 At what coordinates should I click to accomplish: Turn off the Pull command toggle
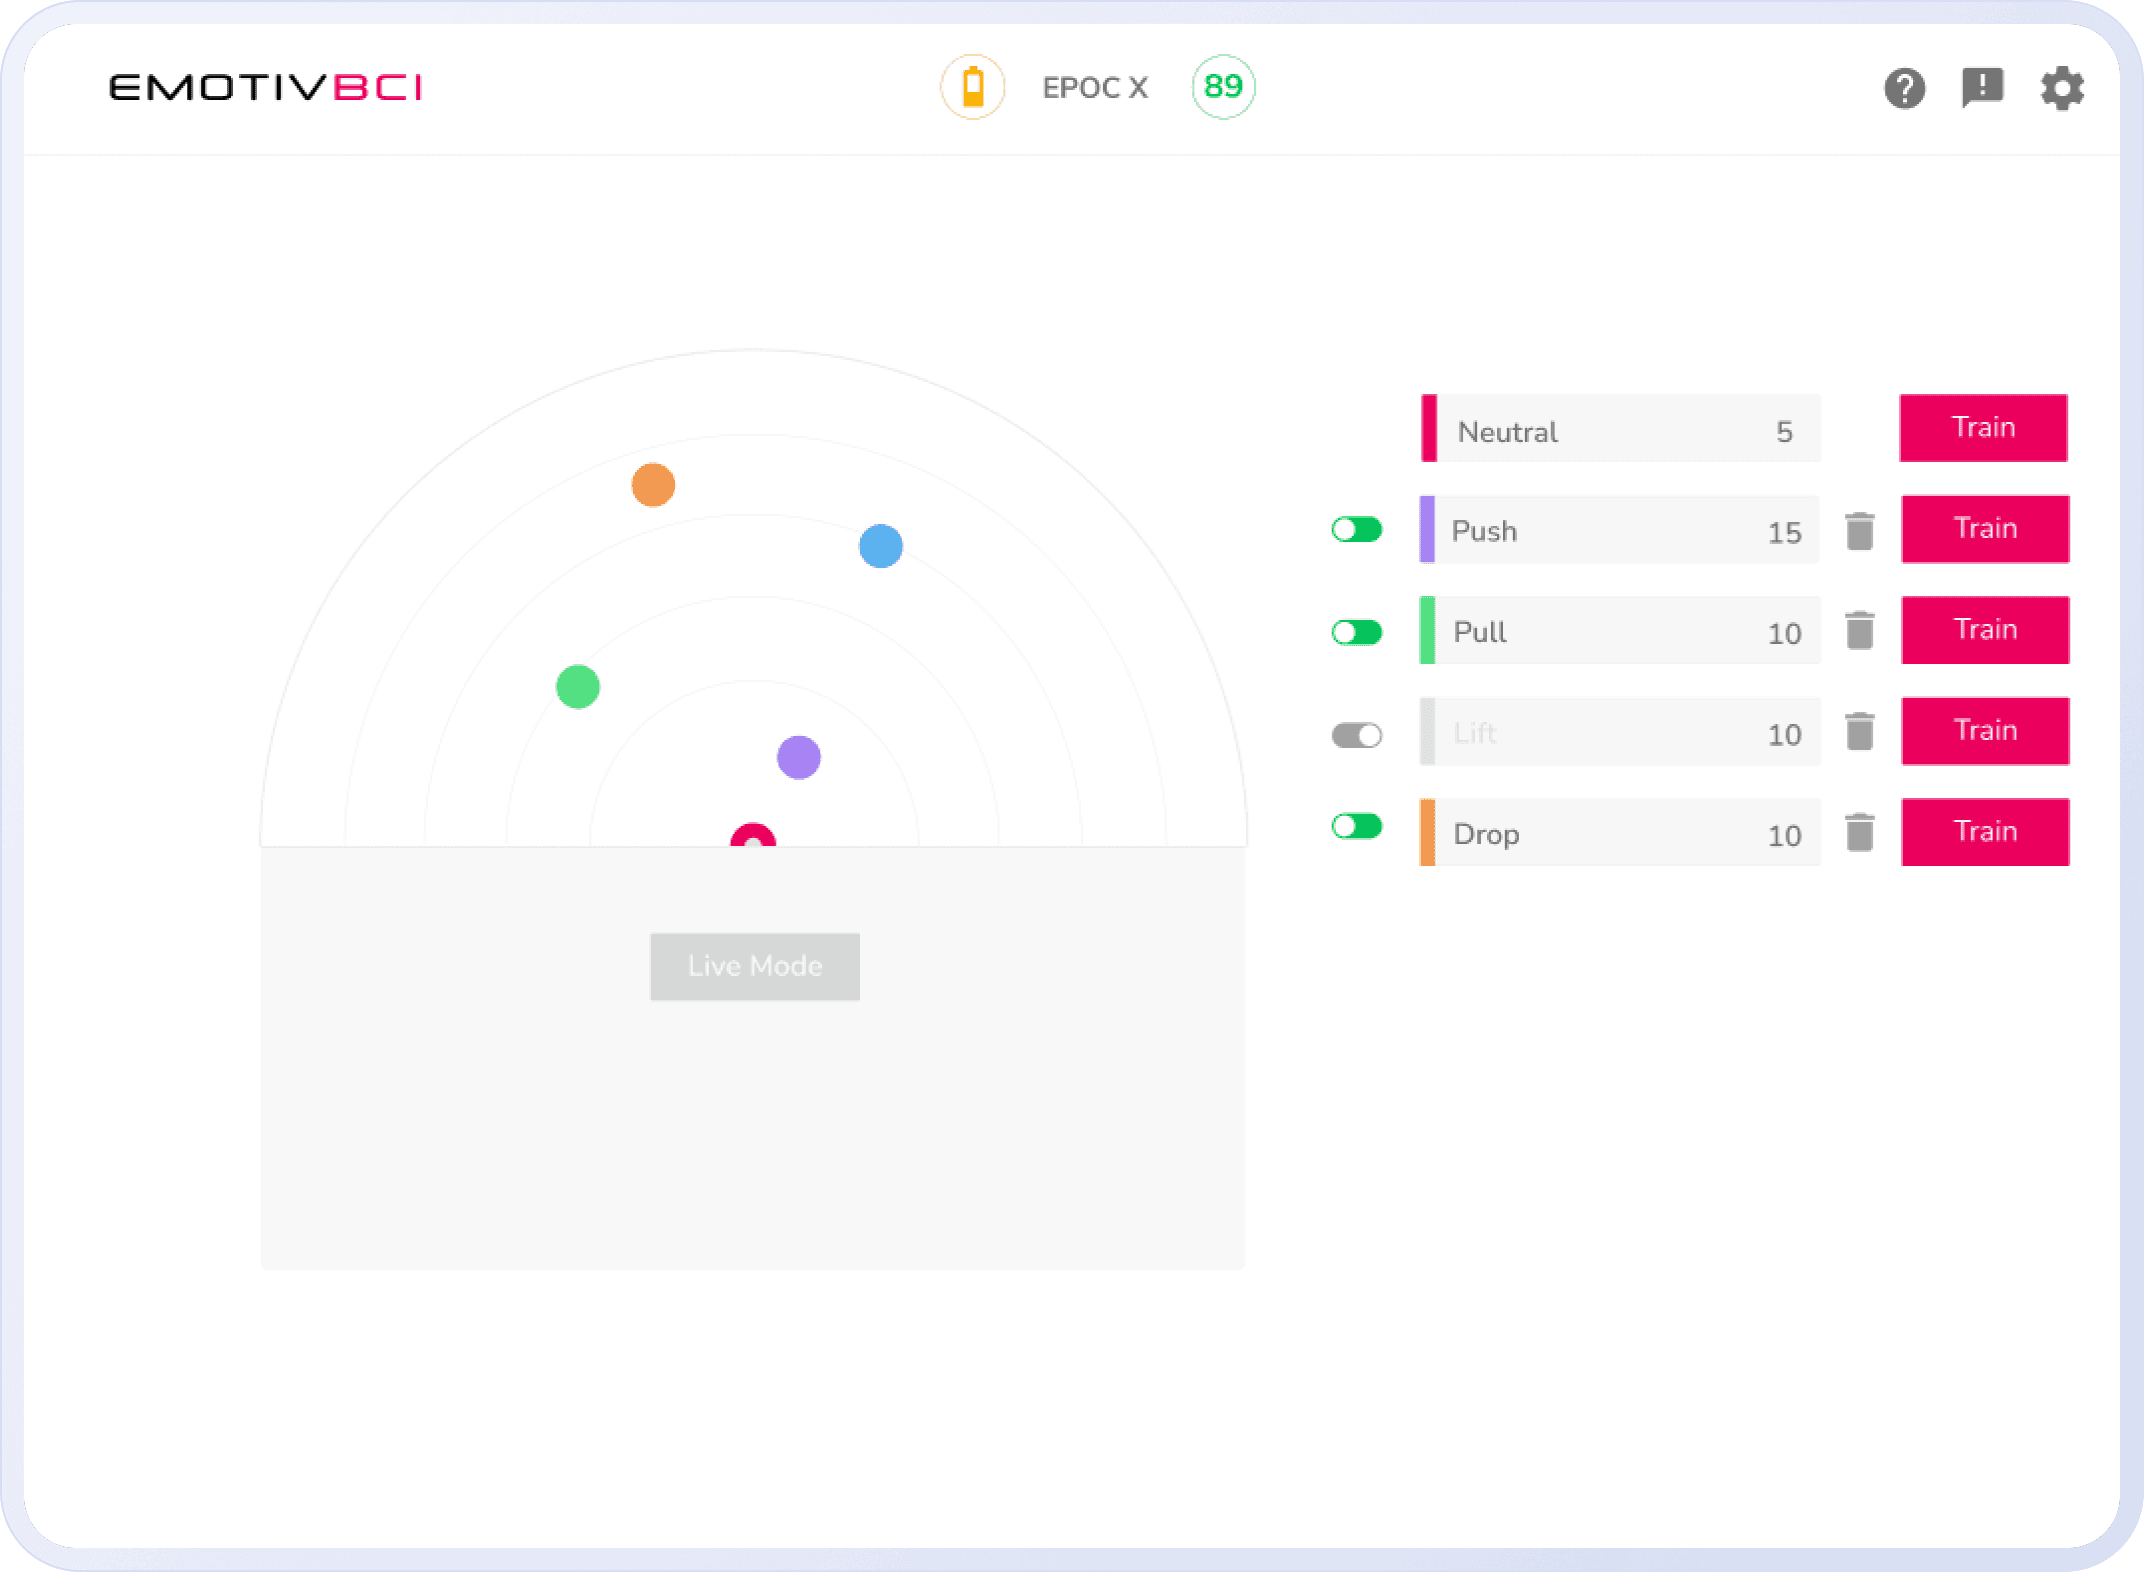(1357, 632)
